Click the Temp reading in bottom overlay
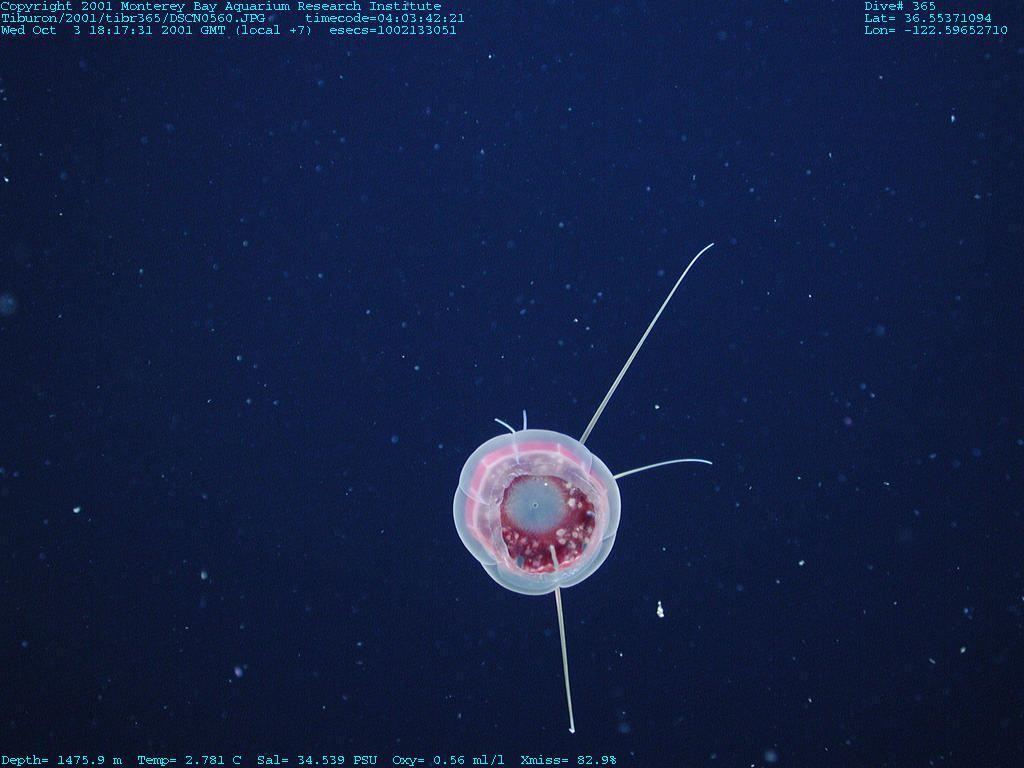The height and width of the screenshot is (768, 1024). coord(189,760)
